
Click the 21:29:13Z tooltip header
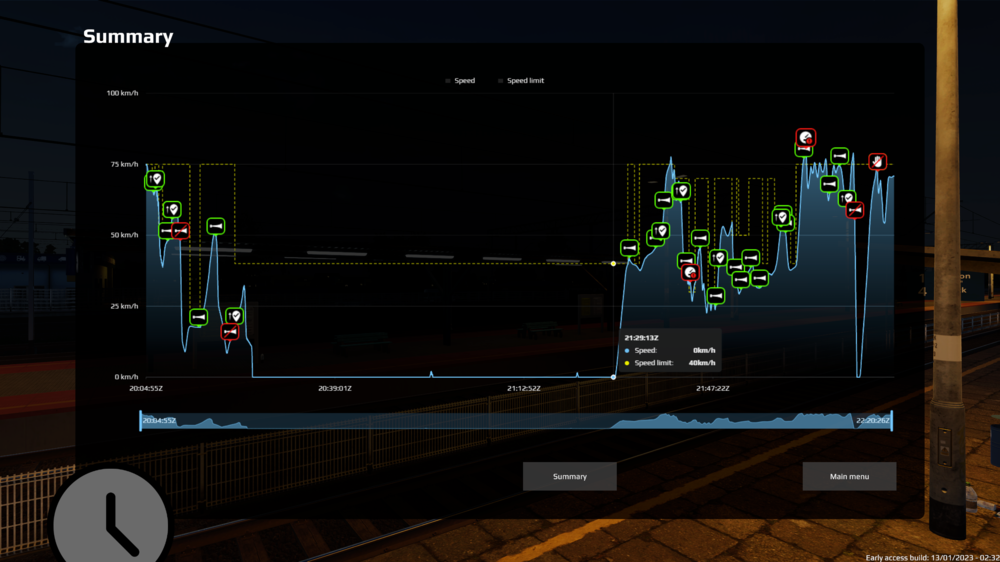pyautogui.click(x=642, y=338)
